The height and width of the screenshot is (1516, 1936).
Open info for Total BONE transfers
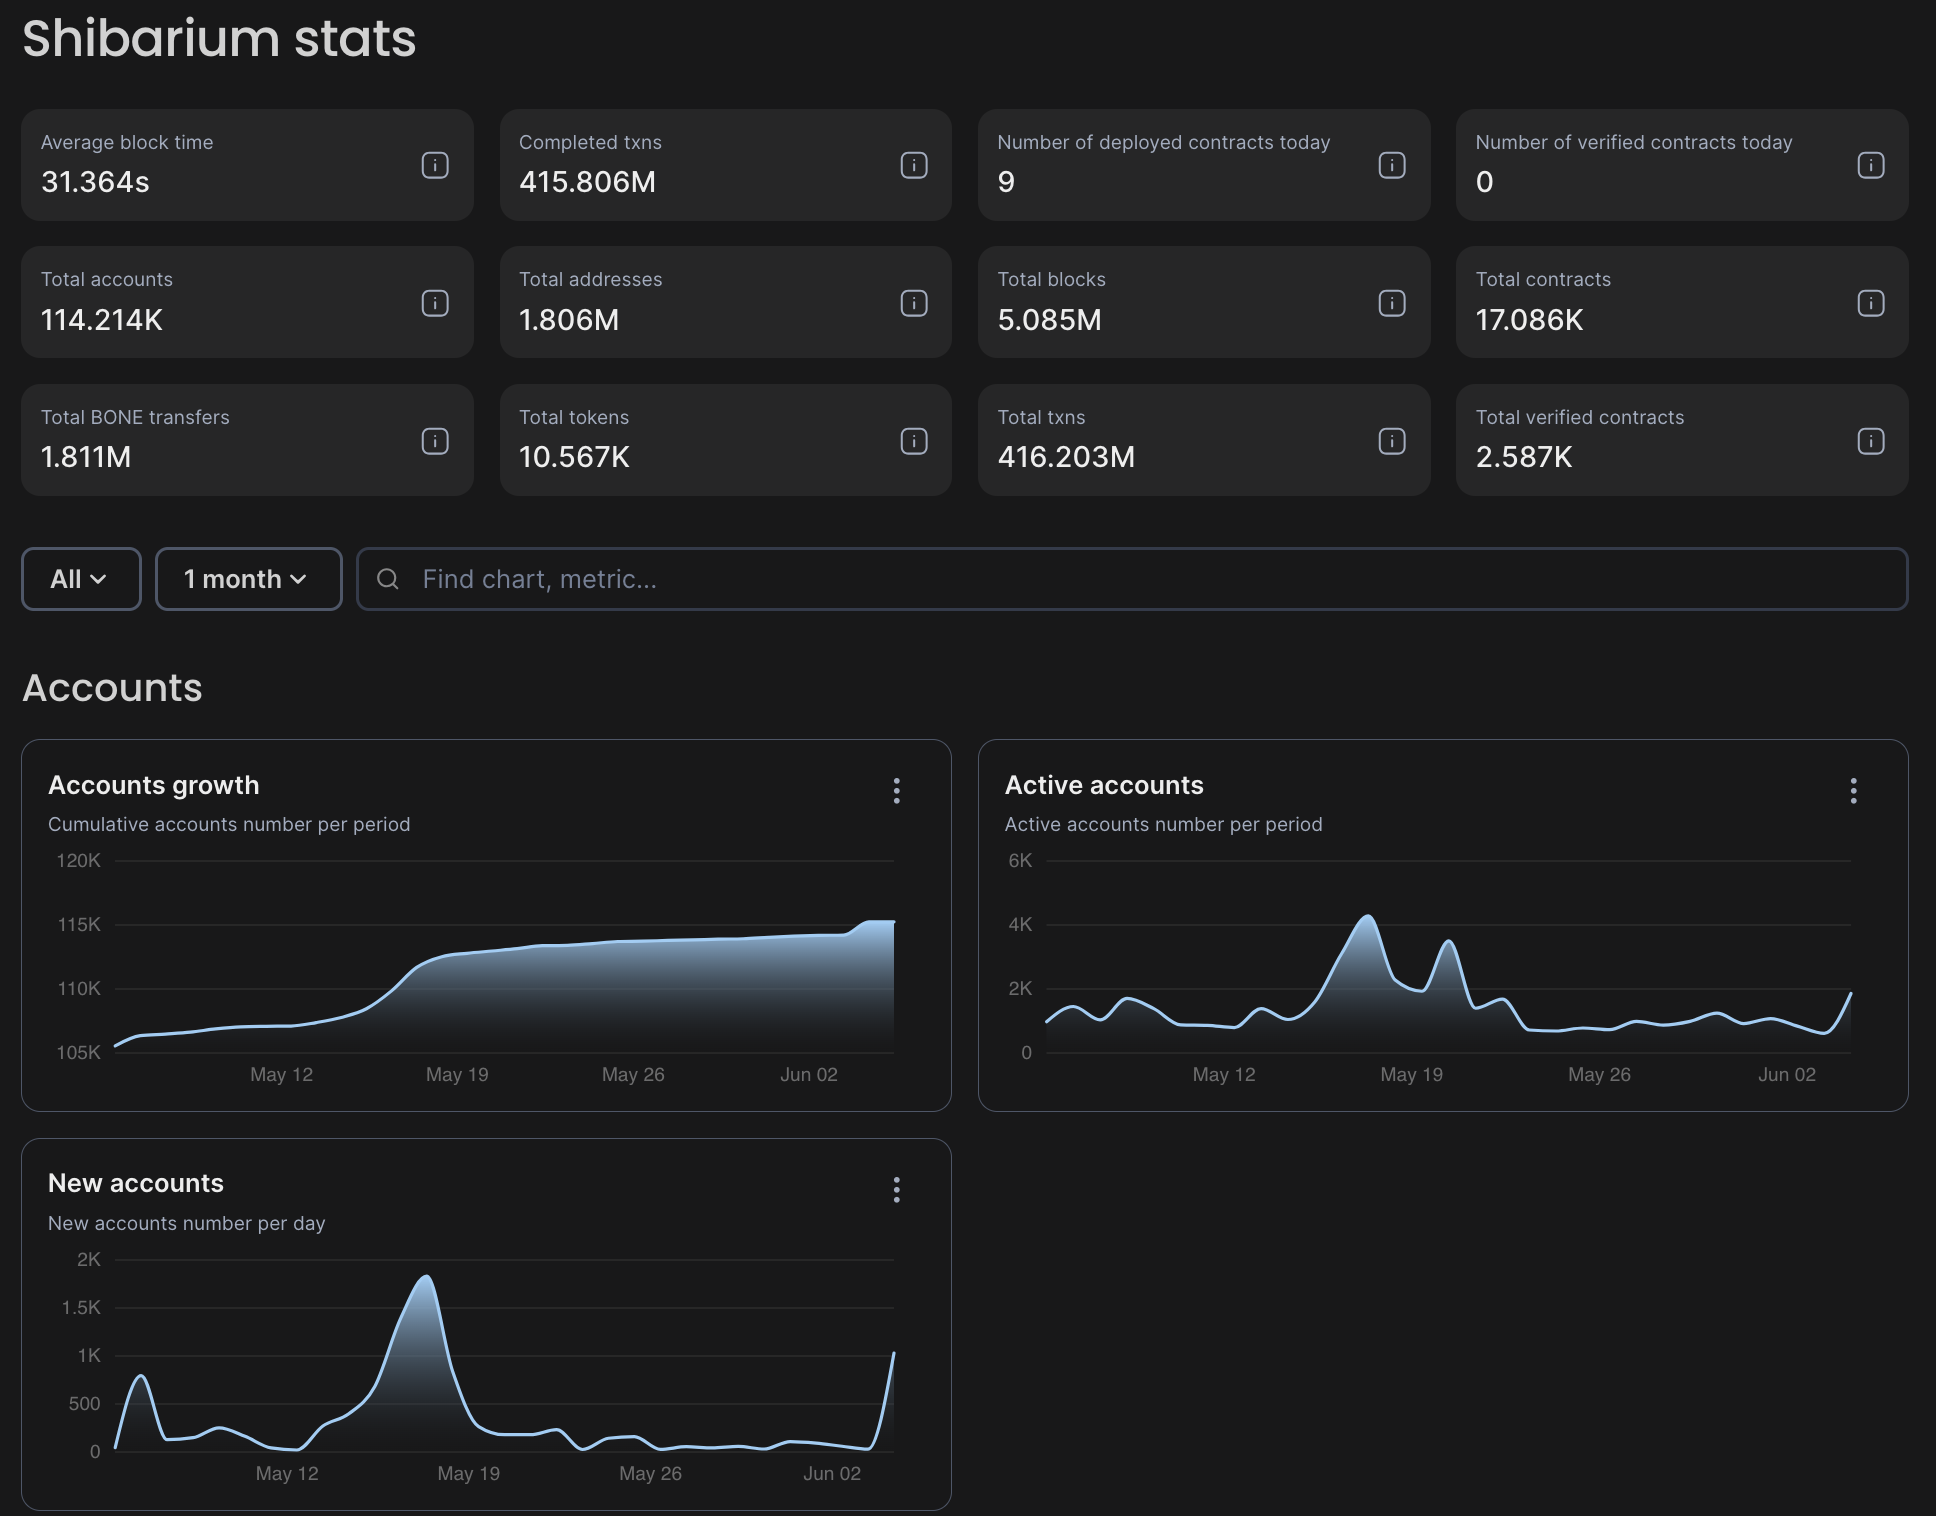pos(435,441)
